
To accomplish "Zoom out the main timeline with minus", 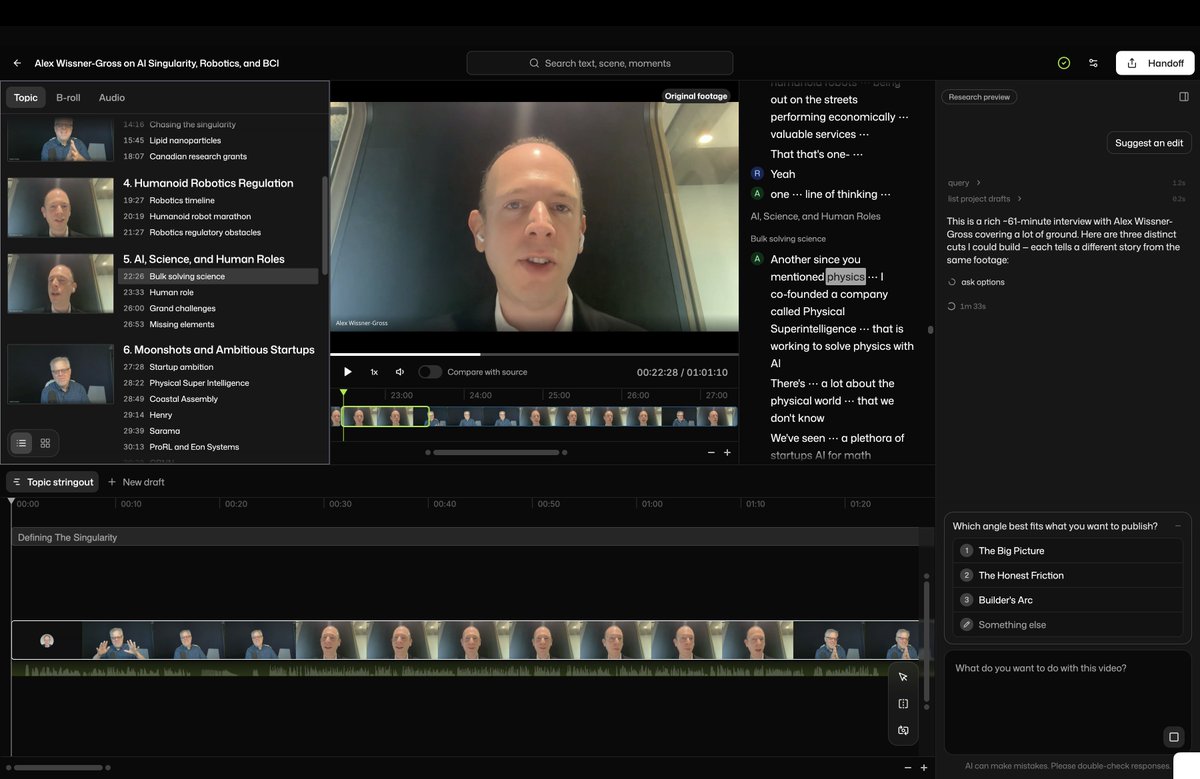I will (x=908, y=768).
